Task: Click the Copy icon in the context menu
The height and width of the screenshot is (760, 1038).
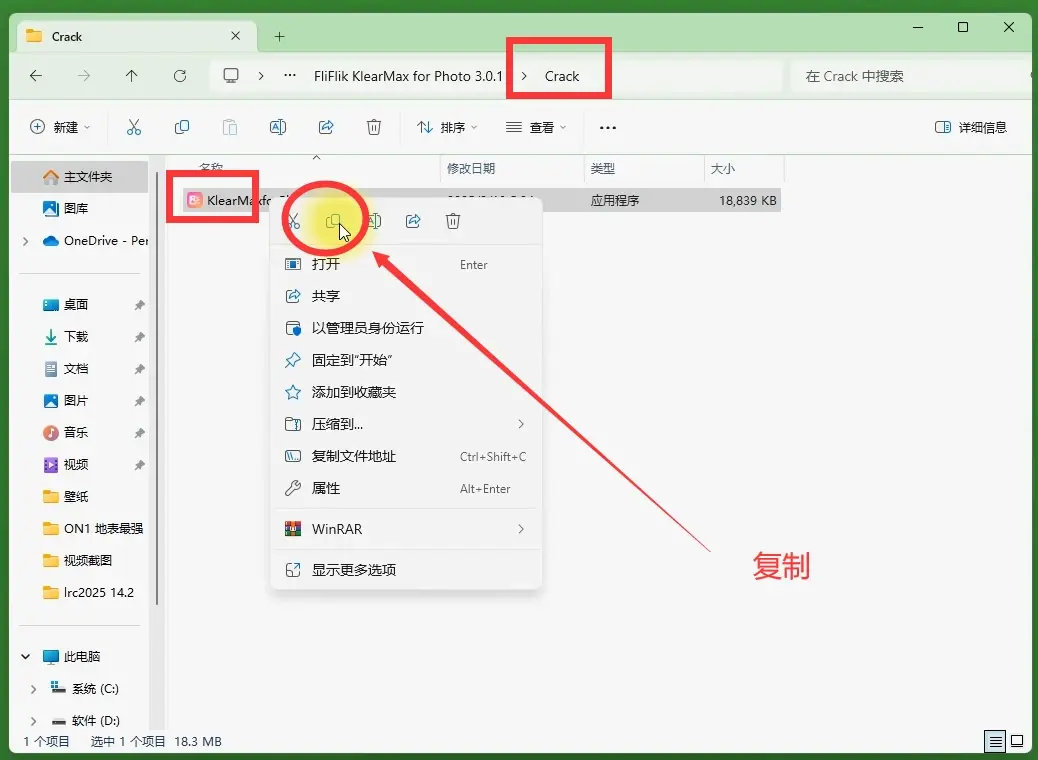Action: pos(333,221)
